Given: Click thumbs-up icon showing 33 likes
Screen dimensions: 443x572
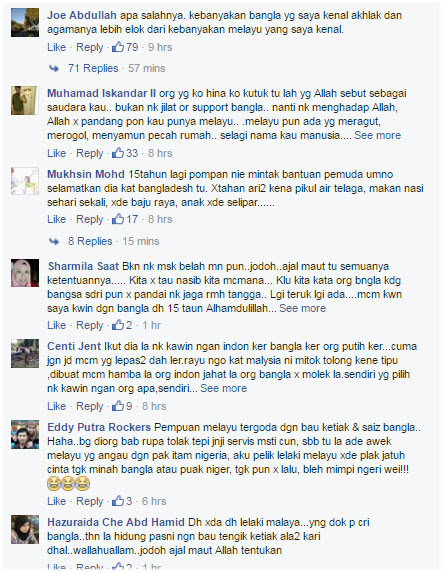Looking at the screenshot, I should point(118,152).
